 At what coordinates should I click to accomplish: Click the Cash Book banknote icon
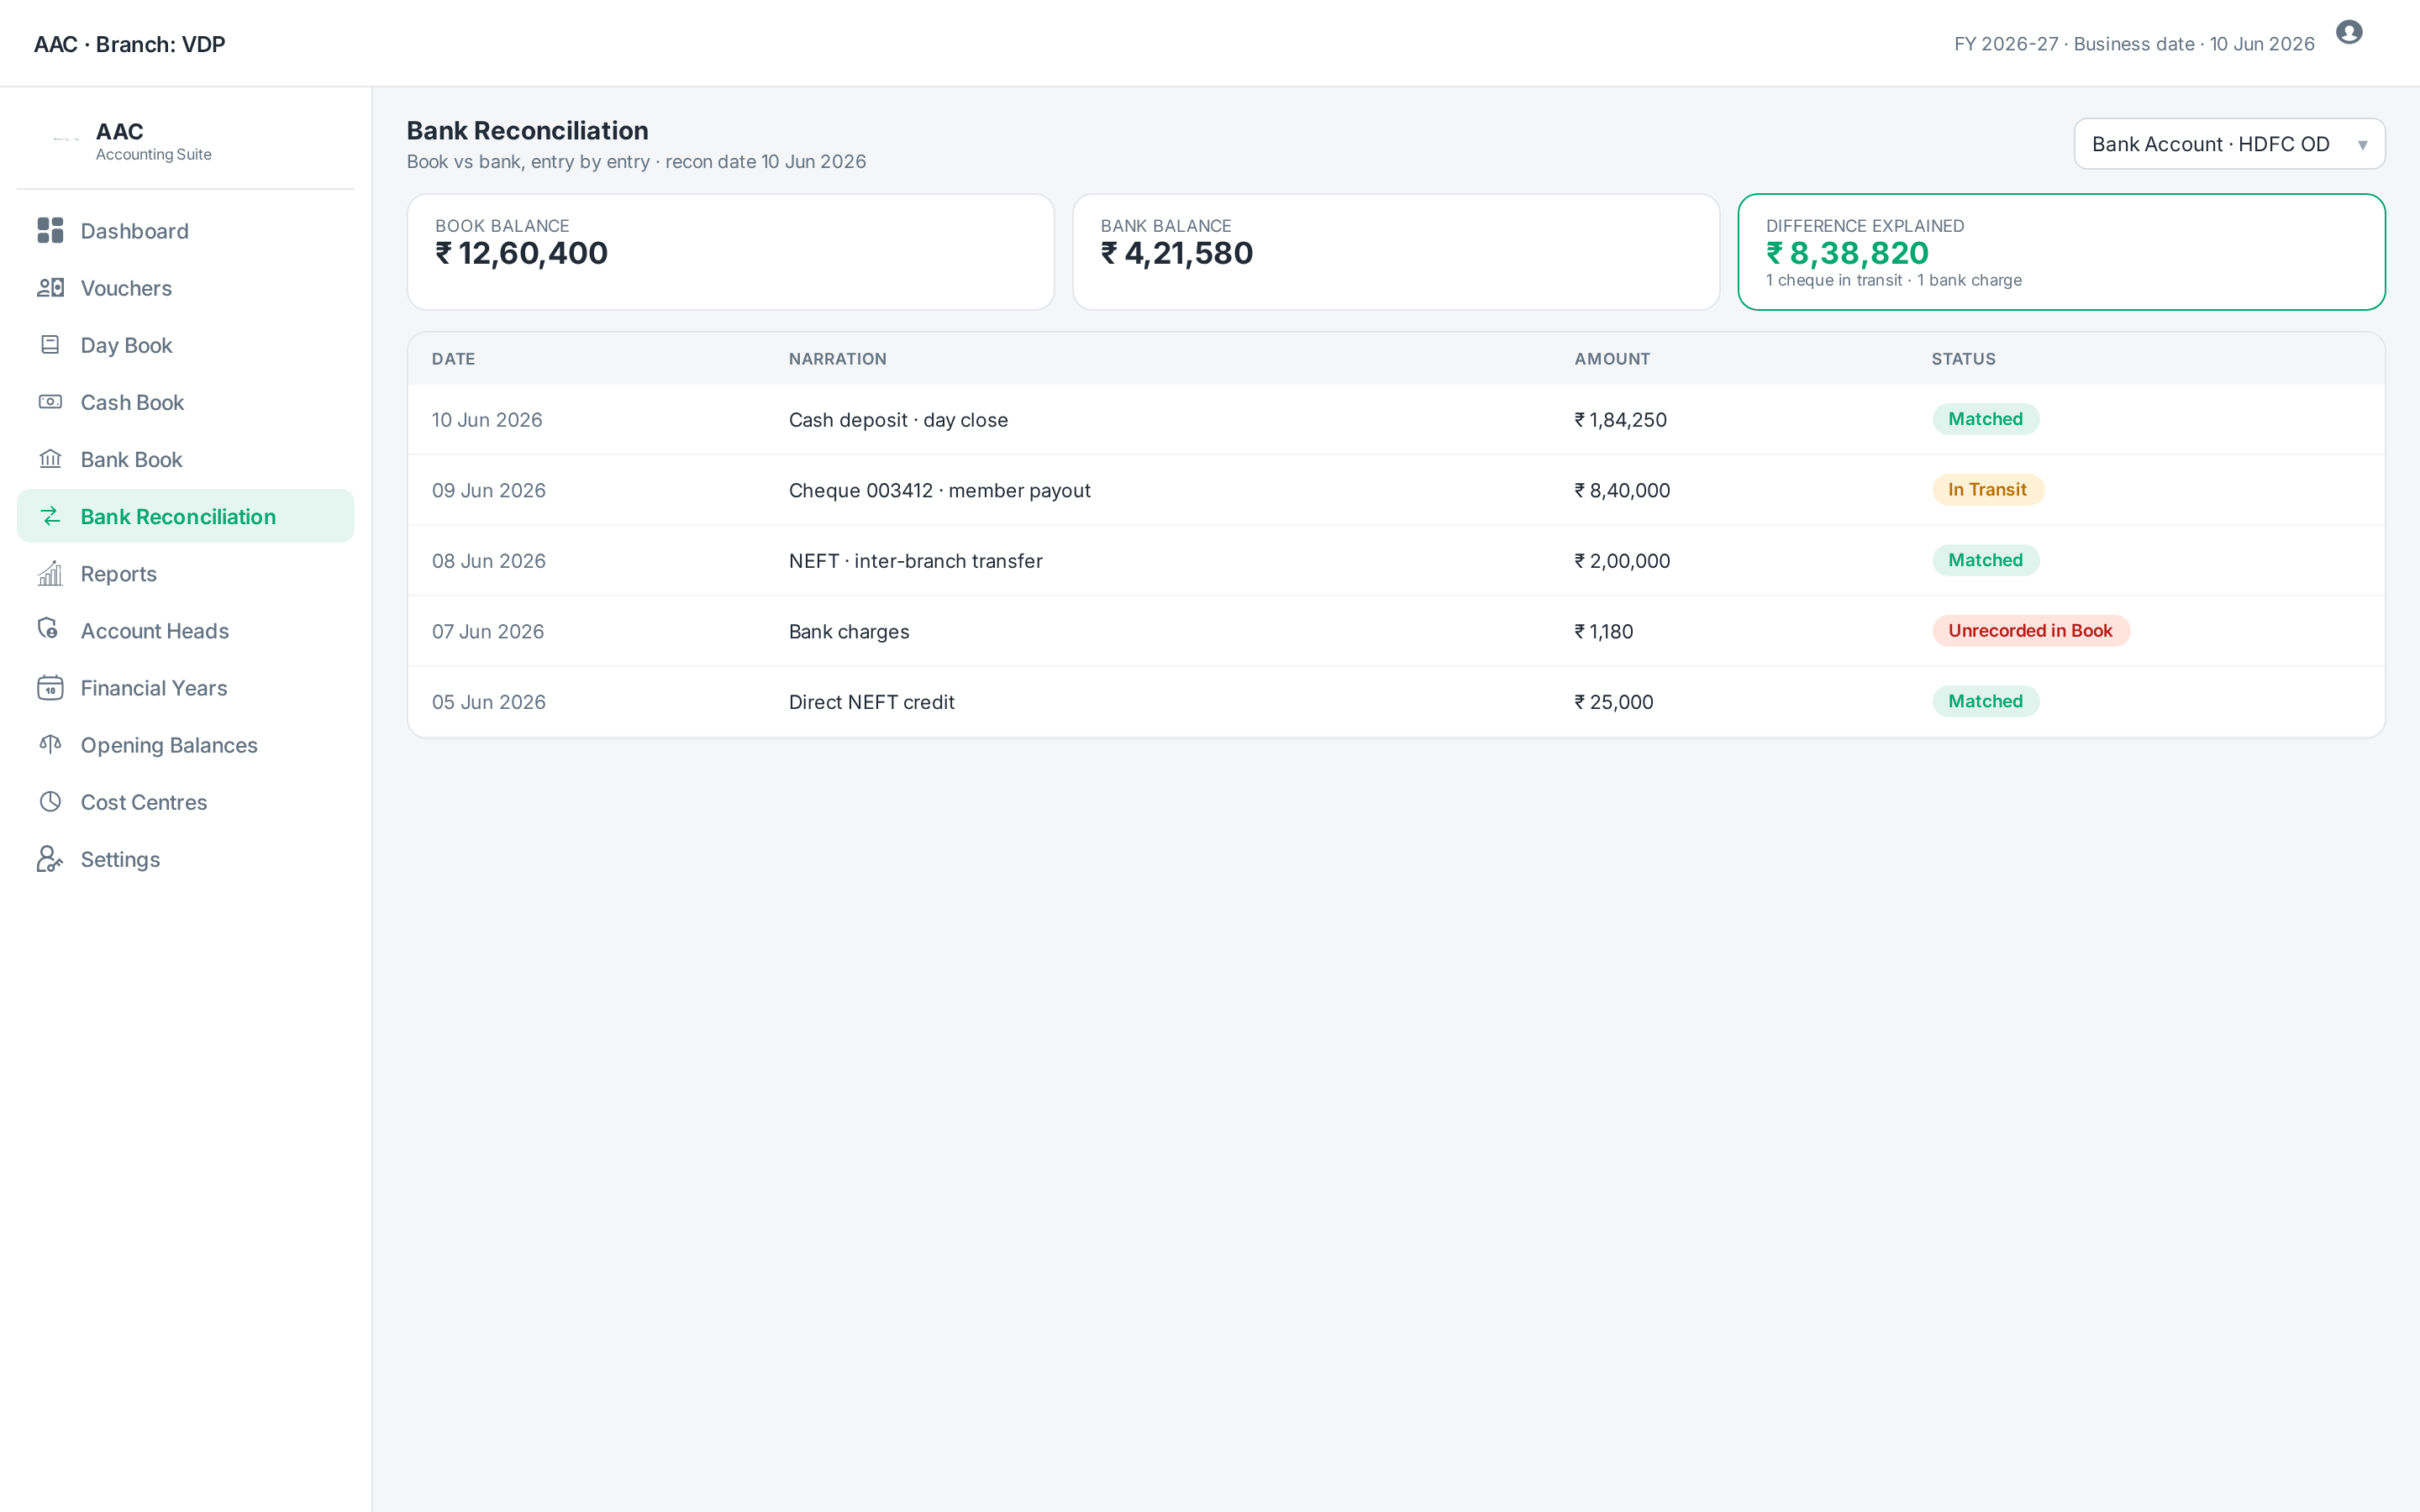coord(50,402)
